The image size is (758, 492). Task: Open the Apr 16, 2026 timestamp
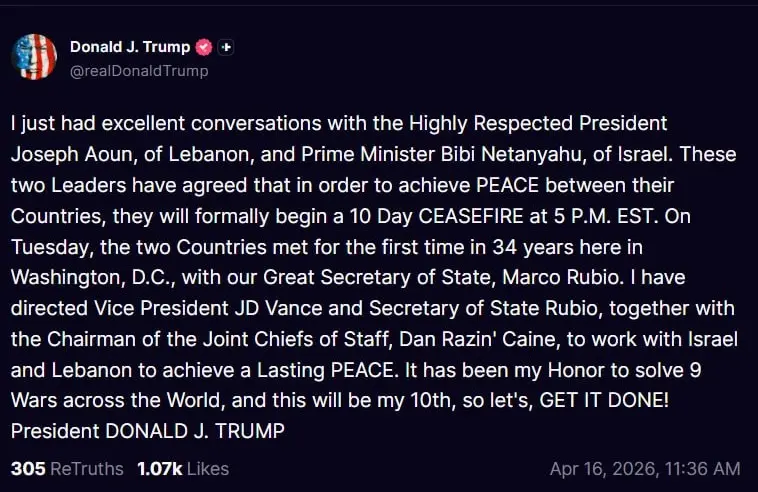click(x=645, y=468)
